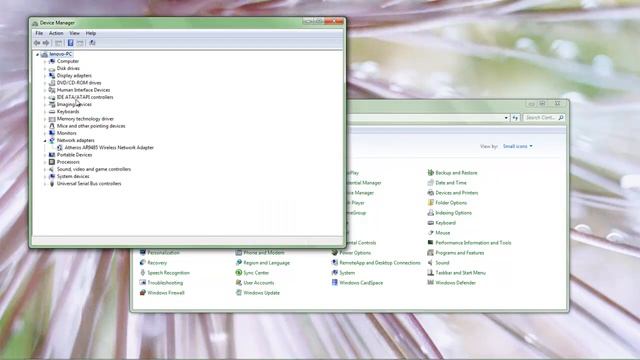This screenshot has width=640, height=360.
Task: Click the Windows Defender icon
Action: [430, 282]
